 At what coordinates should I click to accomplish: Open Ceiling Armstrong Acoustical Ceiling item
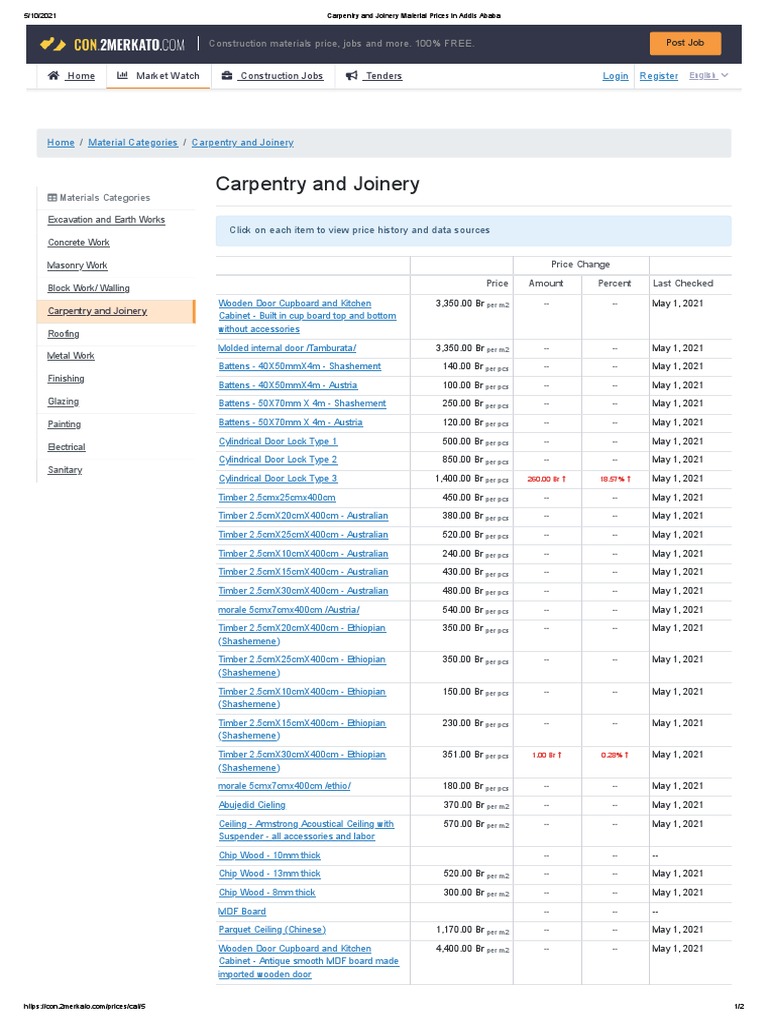tap(306, 830)
